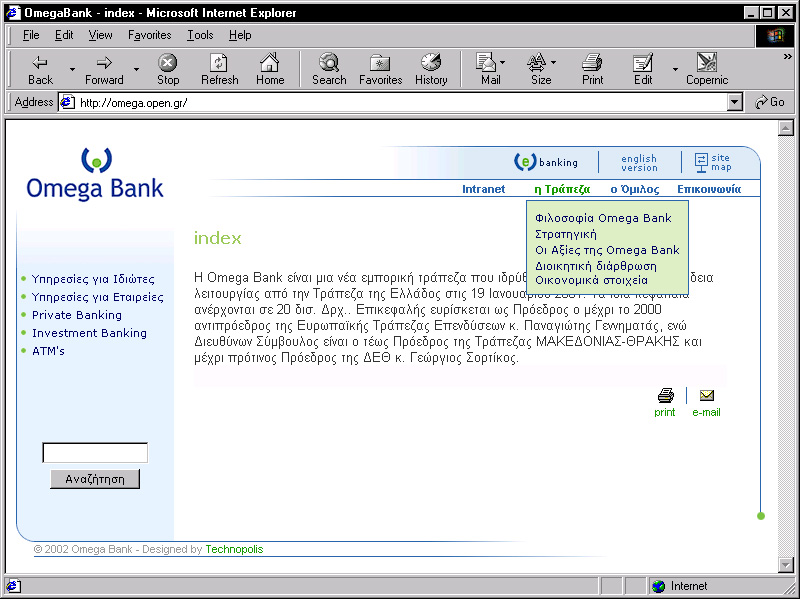Choose Οικονομικά στοιχεία menu entry
The width and height of the screenshot is (800, 600).
[591, 281]
